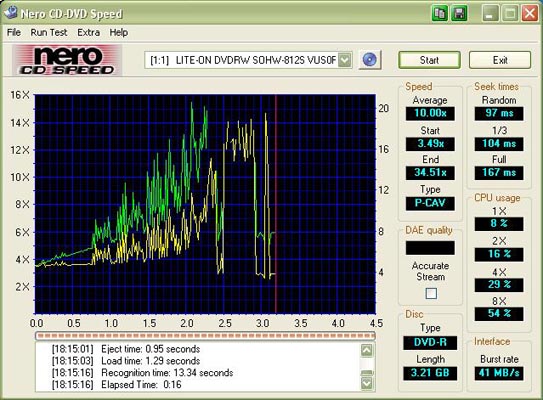Close the Nero CD-DVD Speed window
The width and height of the screenshot is (543, 400).
[530, 13]
